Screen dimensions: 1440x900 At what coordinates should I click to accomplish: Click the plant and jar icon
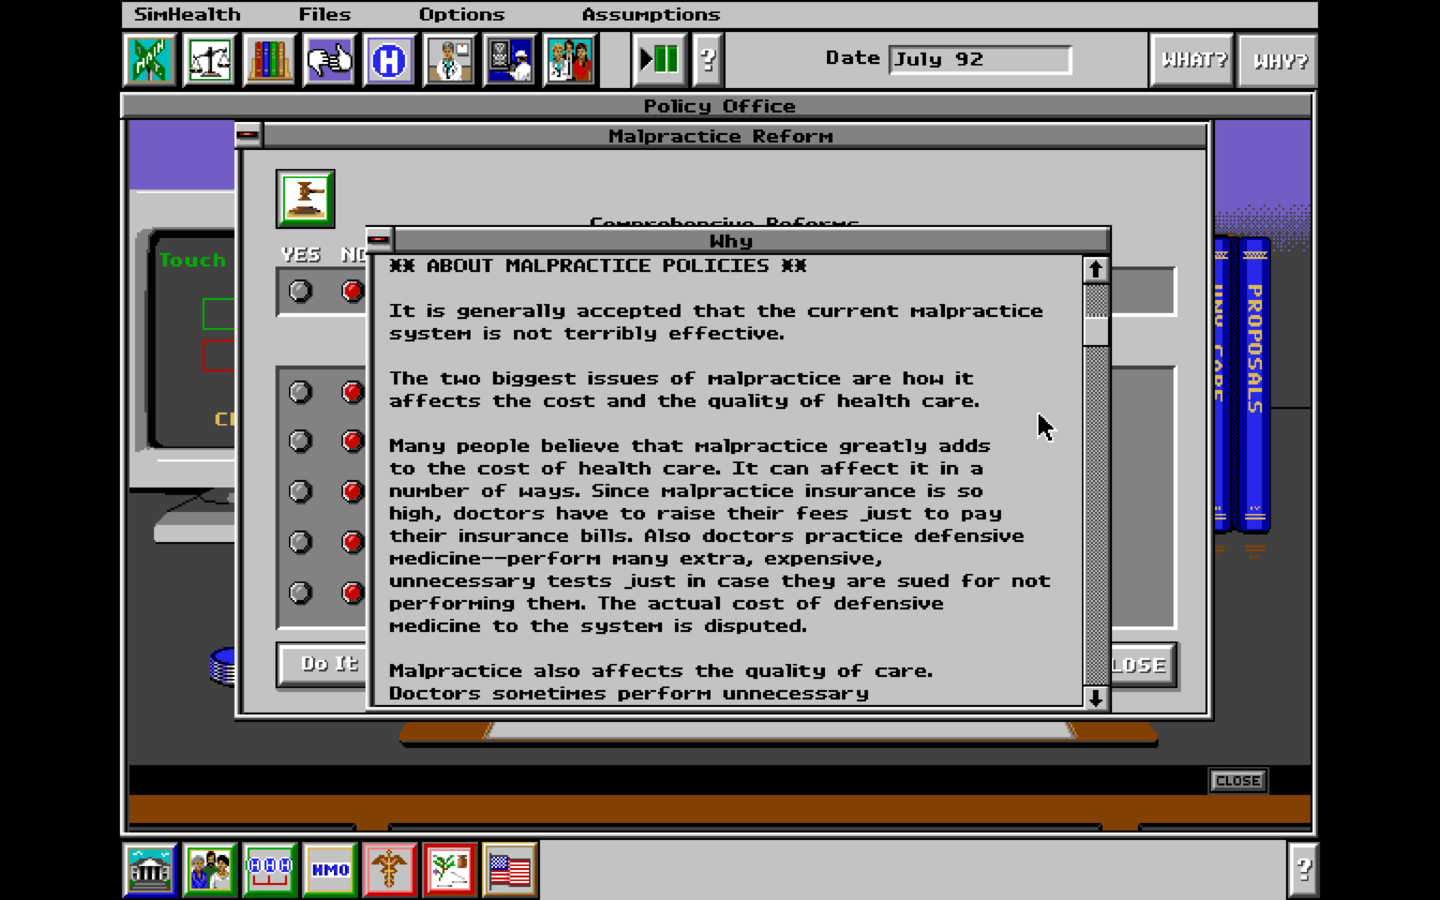coord(450,869)
